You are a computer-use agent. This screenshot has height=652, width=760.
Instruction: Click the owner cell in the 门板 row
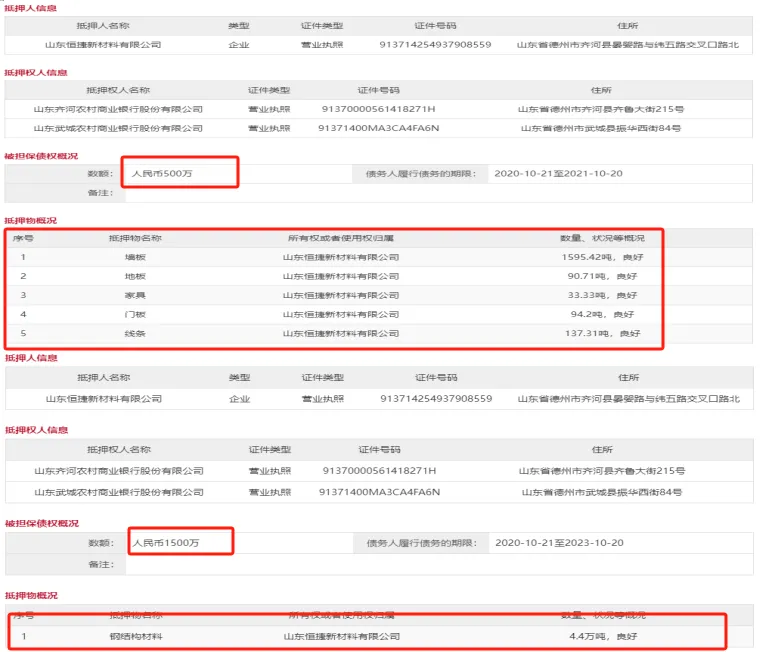tap(341, 314)
